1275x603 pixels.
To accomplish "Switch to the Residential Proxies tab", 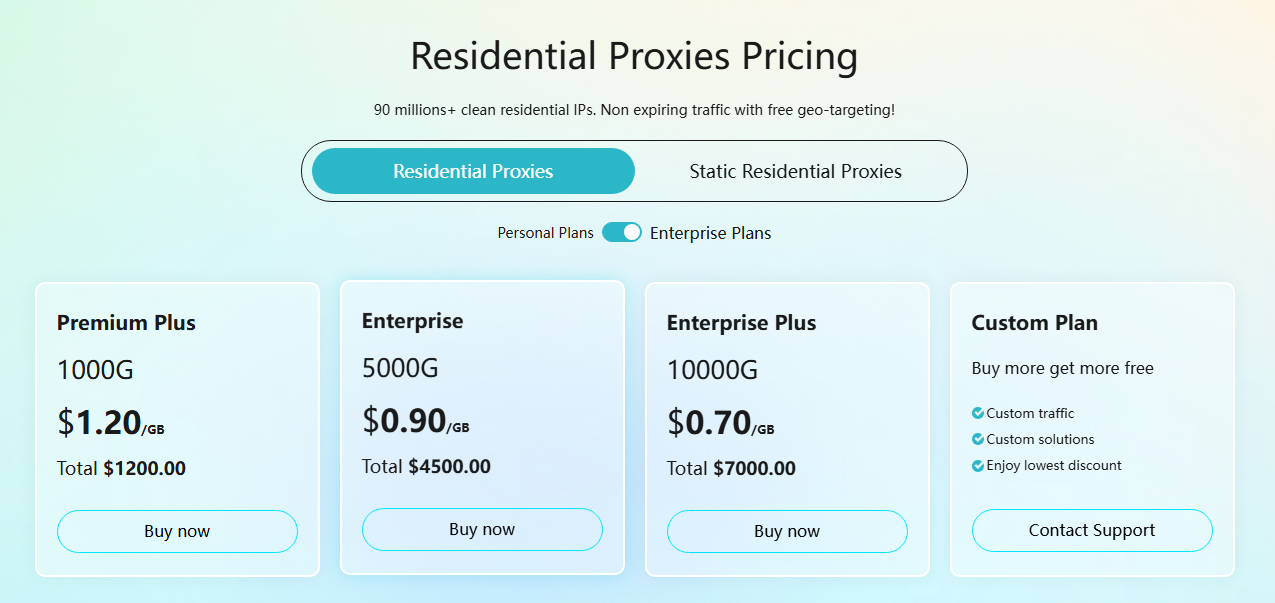I will point(473,171).
